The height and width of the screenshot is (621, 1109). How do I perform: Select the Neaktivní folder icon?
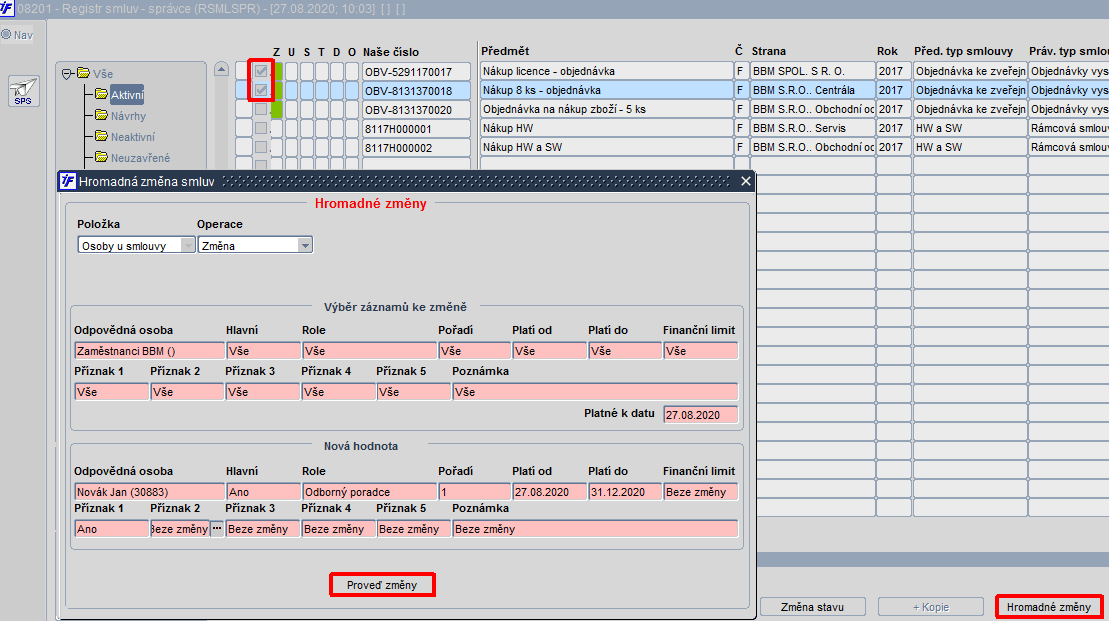[x=101, y=136]
